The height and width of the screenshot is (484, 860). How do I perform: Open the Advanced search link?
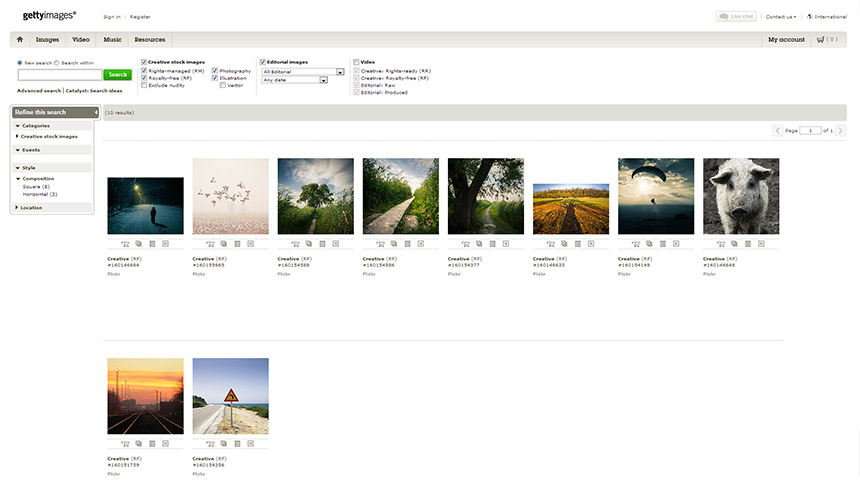(x=38, y=90)
